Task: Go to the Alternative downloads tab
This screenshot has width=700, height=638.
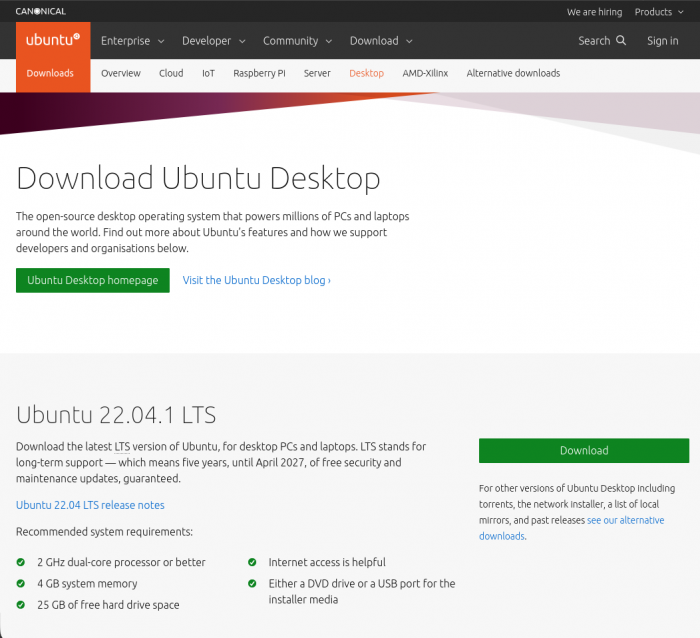Action: [x=513, y=73]
